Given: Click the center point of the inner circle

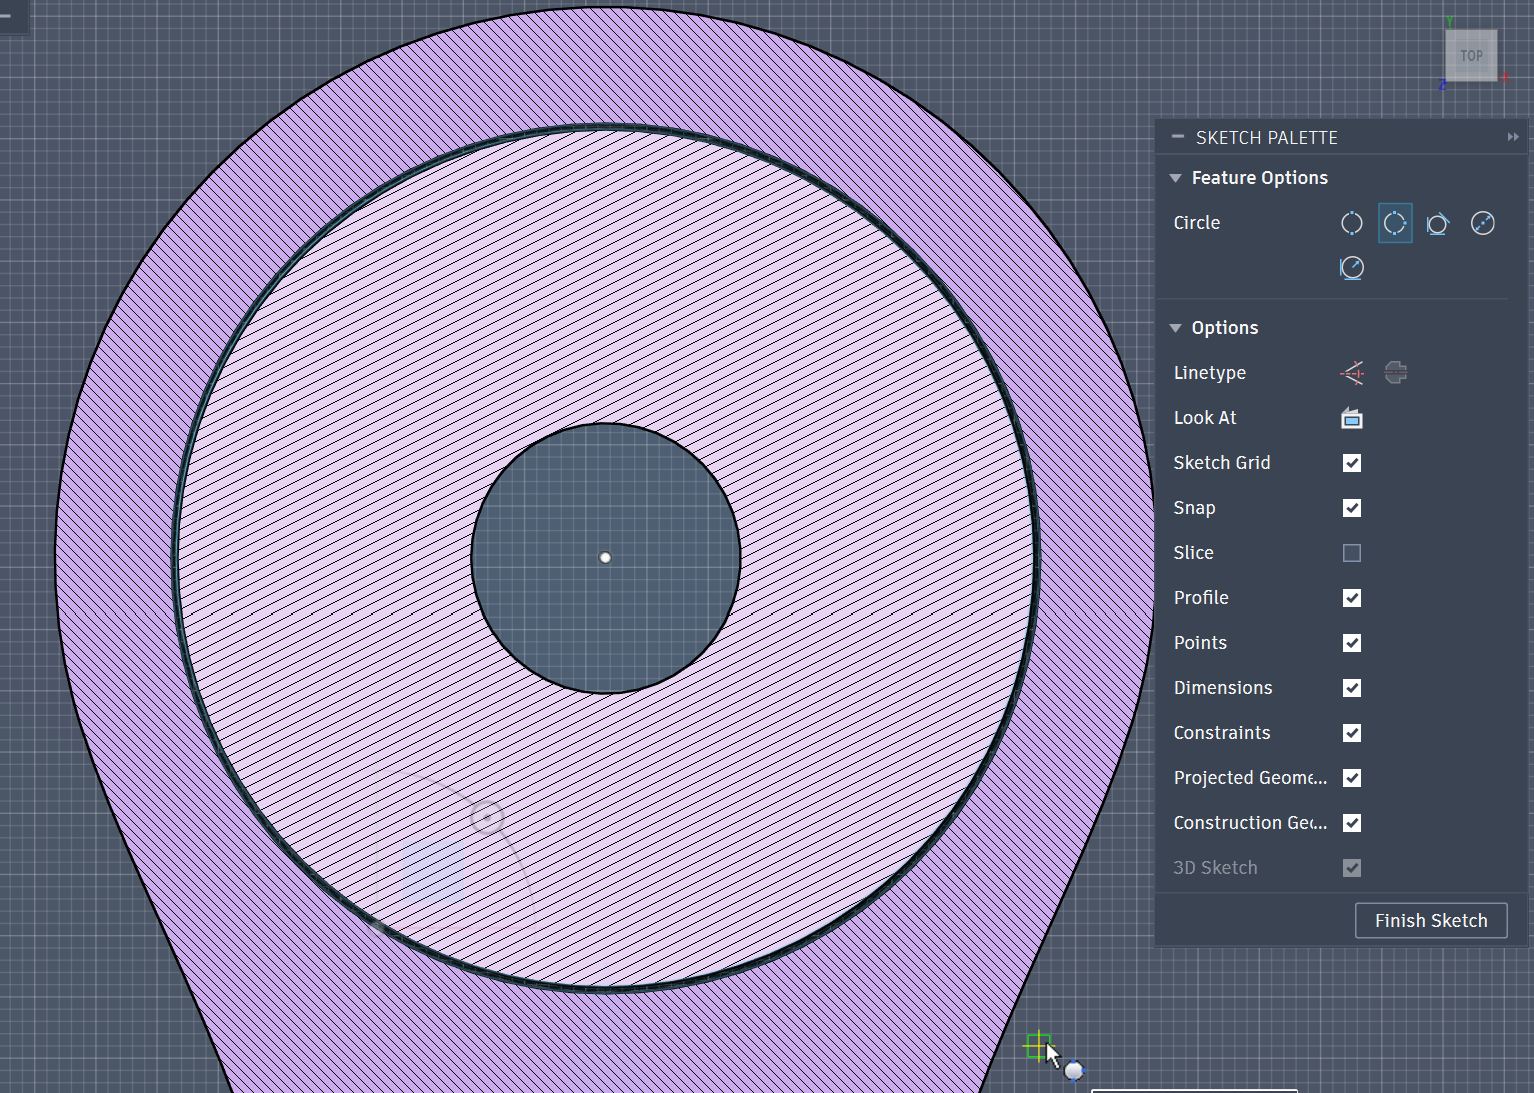Looking at the screenshot, I should [605, 557].
